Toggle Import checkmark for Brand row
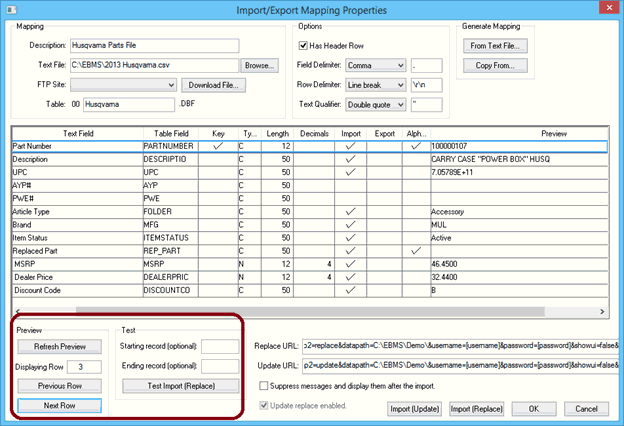Screen dimensions: 624x426 pyautogui.click(x=351, y=225)
